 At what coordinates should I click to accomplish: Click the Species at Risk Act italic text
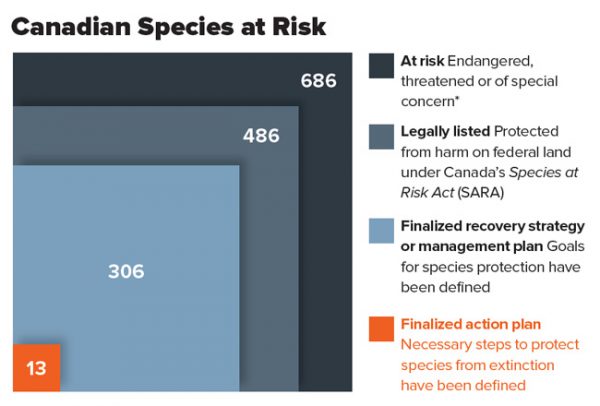point(489,182)
